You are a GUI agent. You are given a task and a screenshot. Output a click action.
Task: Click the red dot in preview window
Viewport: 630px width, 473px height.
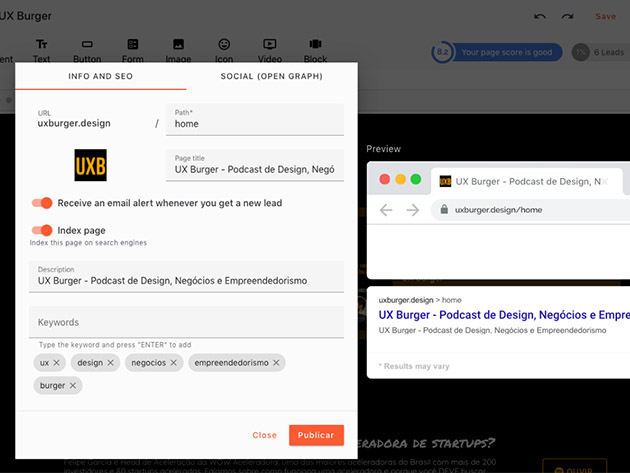[x=385, y=179]
